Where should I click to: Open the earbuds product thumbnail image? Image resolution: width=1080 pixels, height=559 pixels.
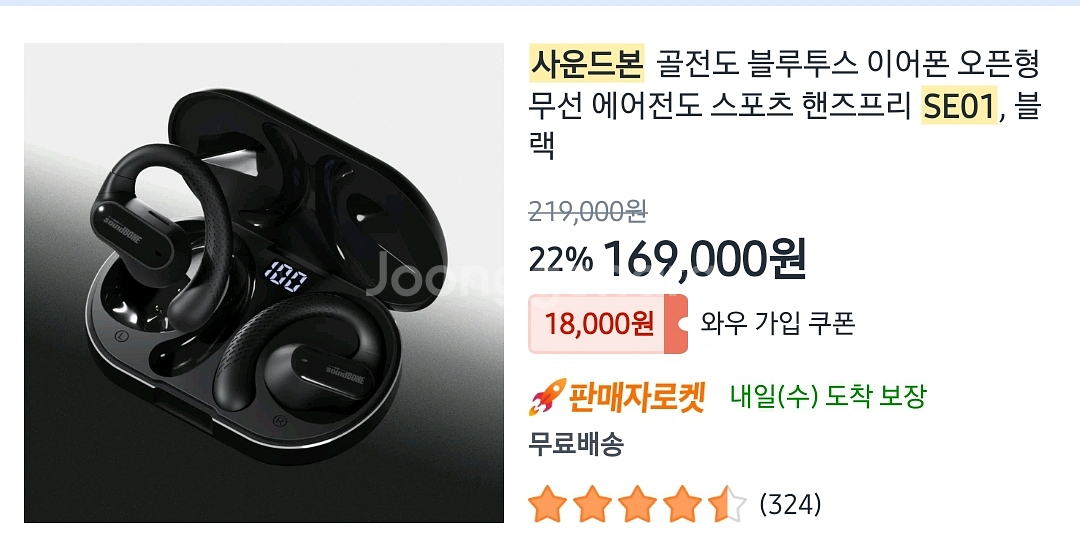[x=264, y=283]
